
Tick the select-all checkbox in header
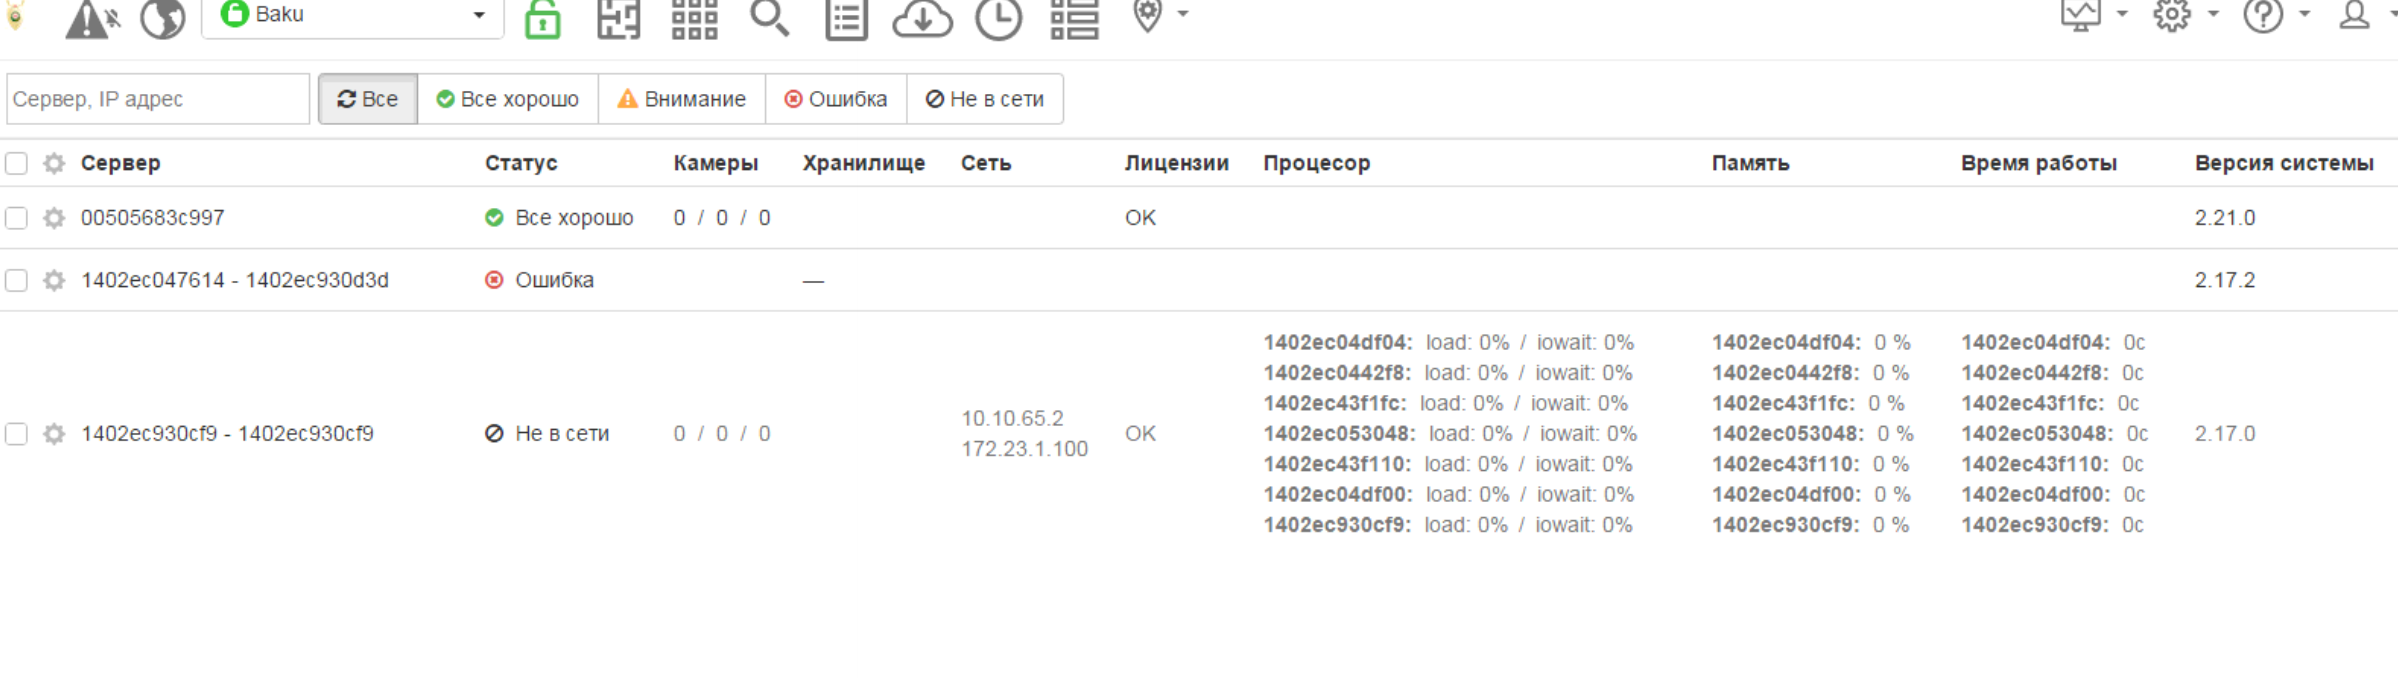click(x=16, y=163)
